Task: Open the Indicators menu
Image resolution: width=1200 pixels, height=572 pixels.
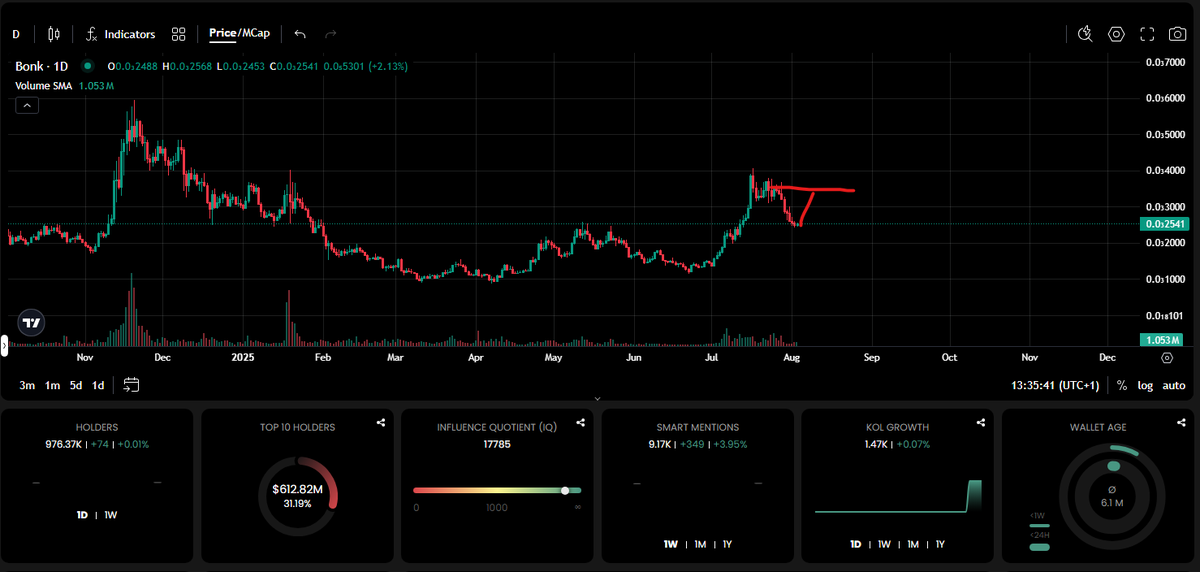Action: (120, 34)
